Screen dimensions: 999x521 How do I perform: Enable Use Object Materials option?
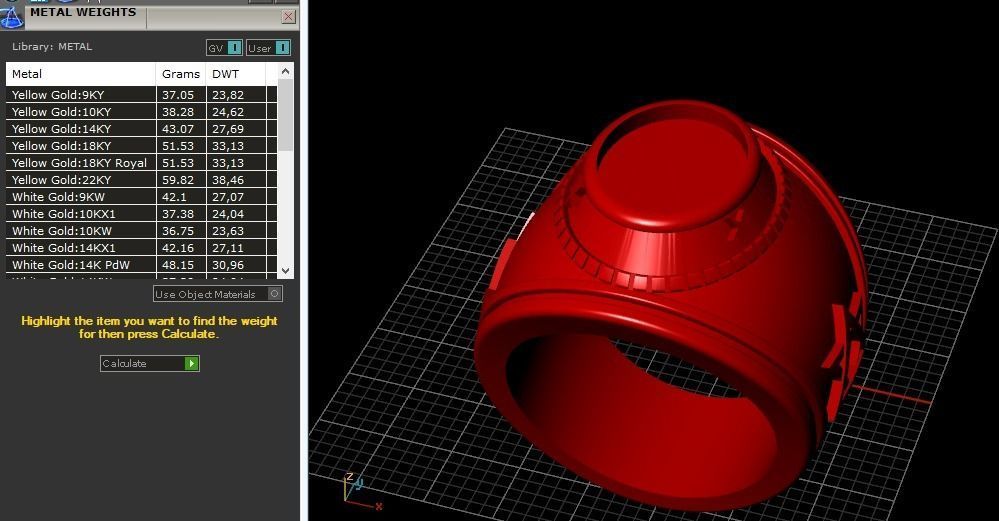tap(218, 294)
